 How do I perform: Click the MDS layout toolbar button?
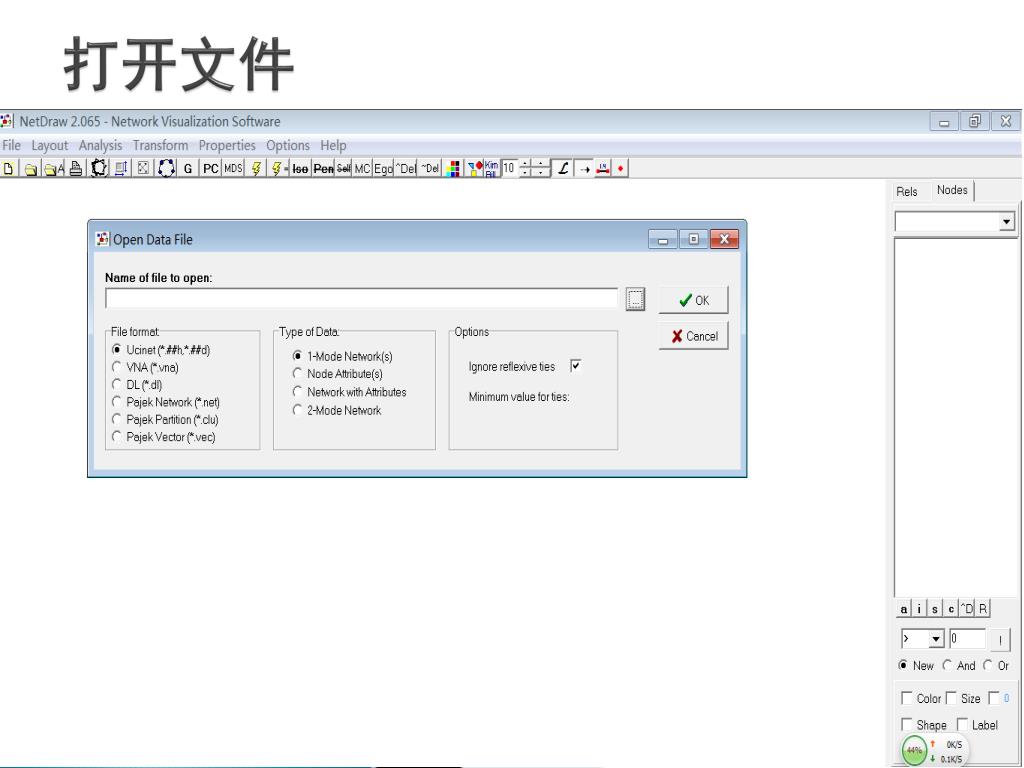[233, 168]
